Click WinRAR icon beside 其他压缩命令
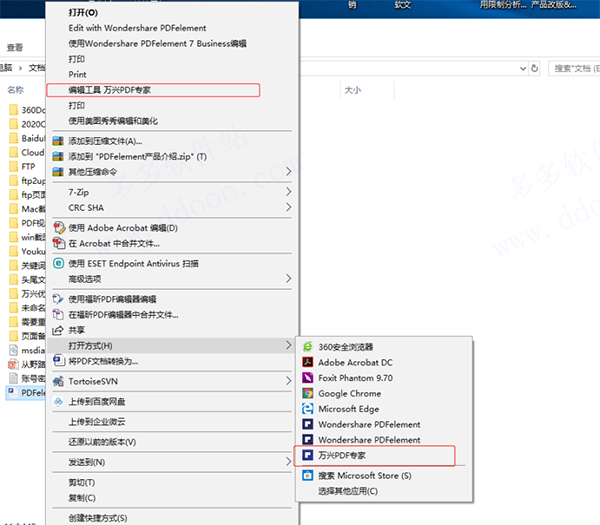600x525 pixels. (x=58, y=171)
